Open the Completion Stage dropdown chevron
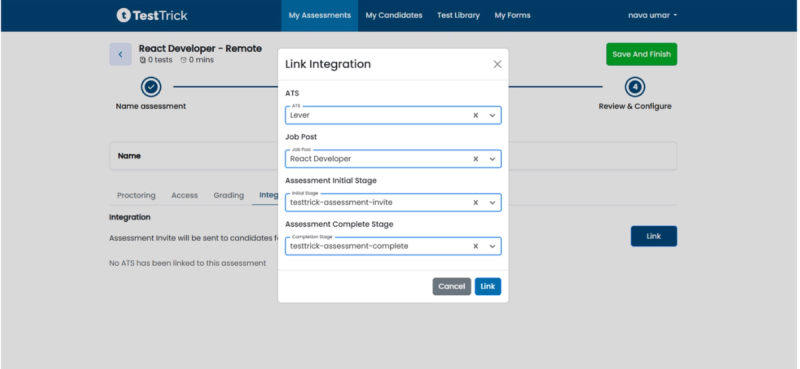800x369 pixels. tap(492, 246)
